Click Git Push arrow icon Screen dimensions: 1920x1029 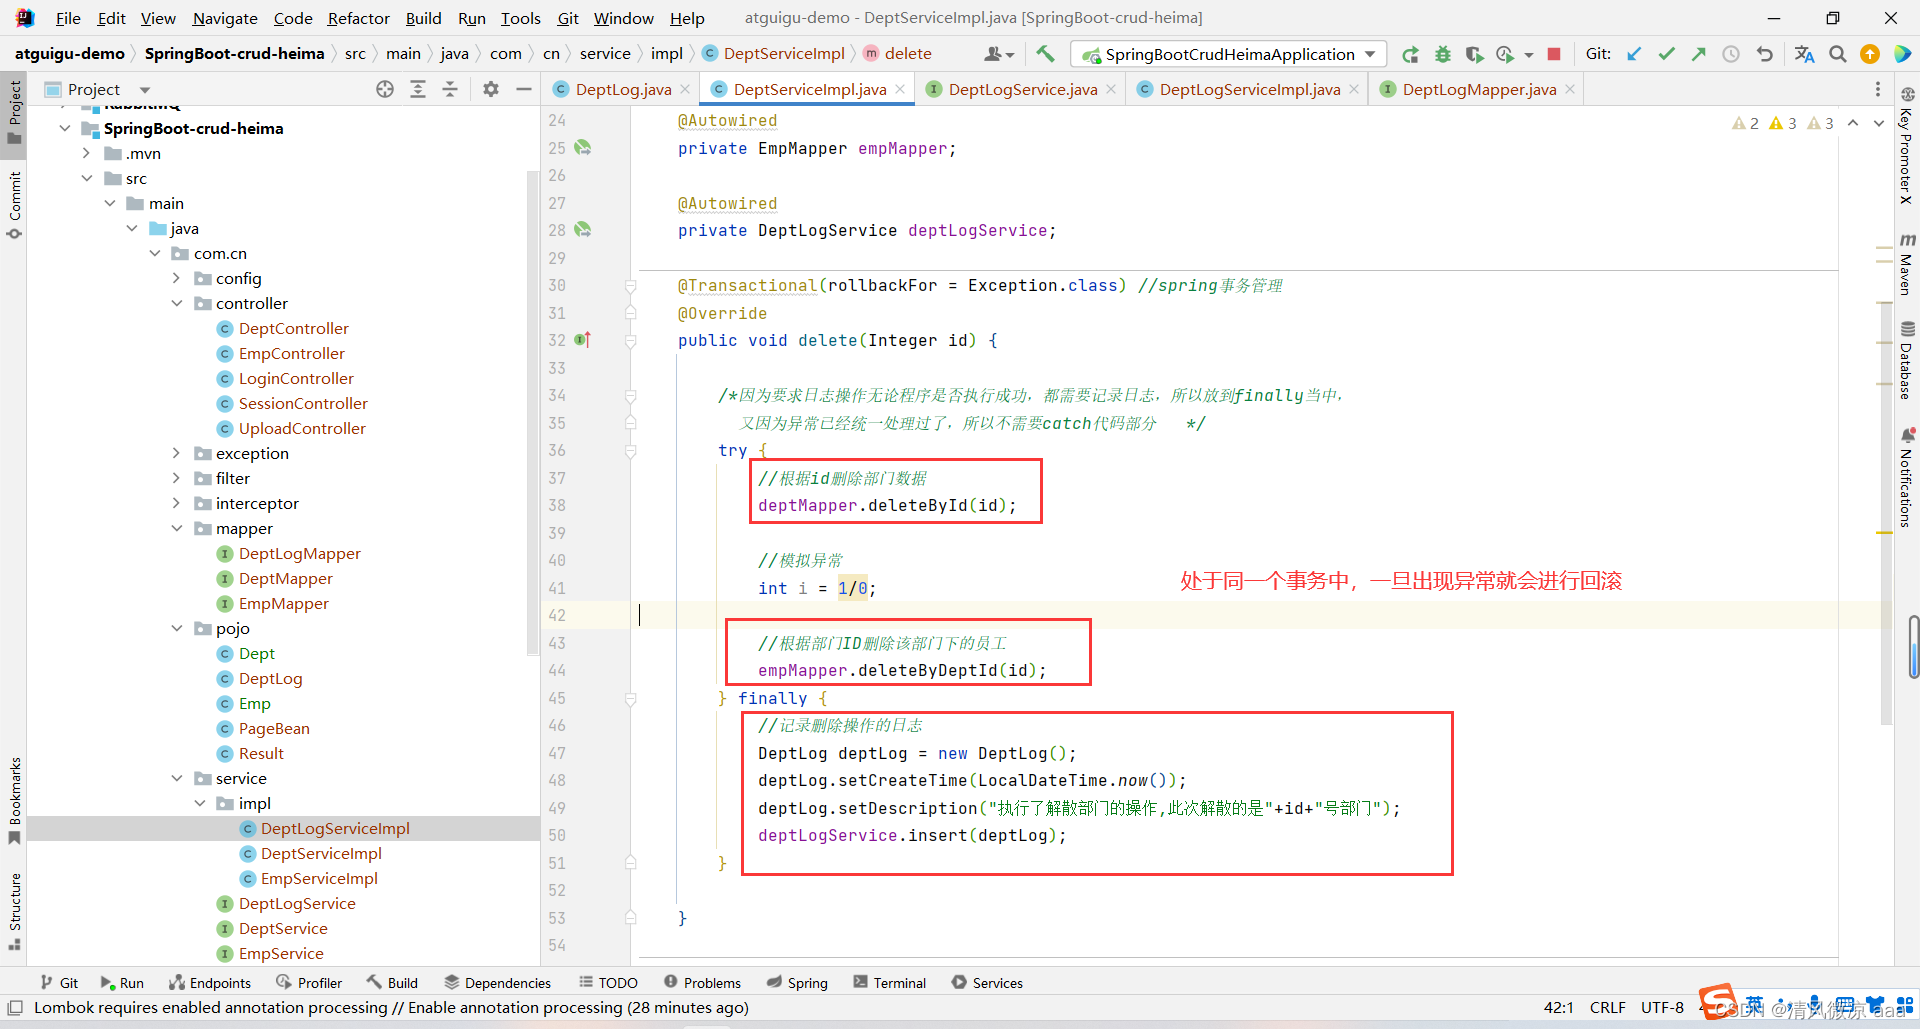1699,54
